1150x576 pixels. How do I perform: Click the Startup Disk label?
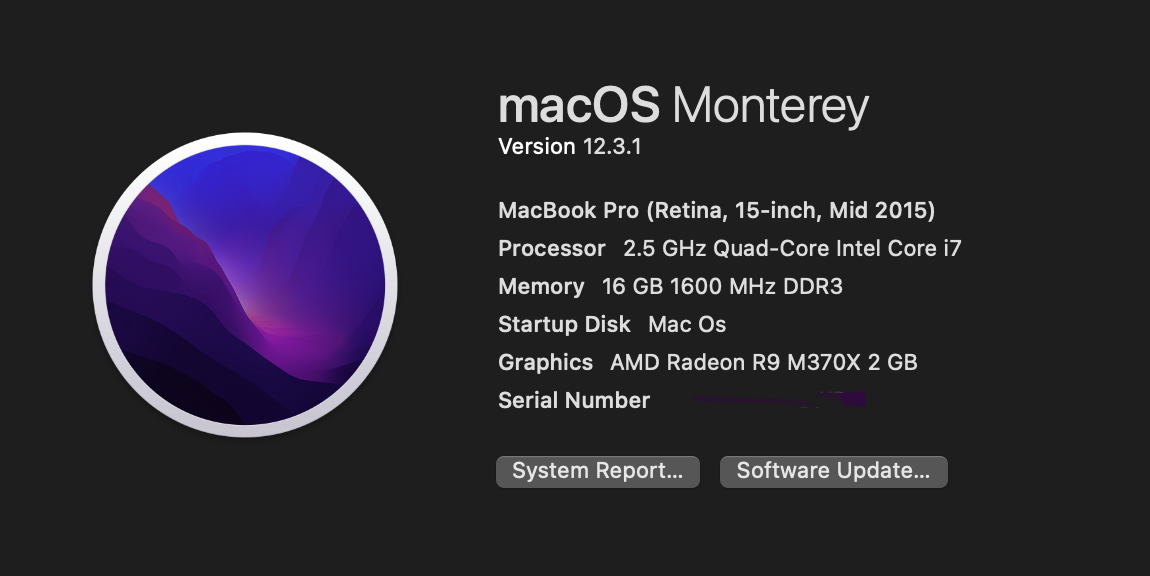click(x=564, y=325)
